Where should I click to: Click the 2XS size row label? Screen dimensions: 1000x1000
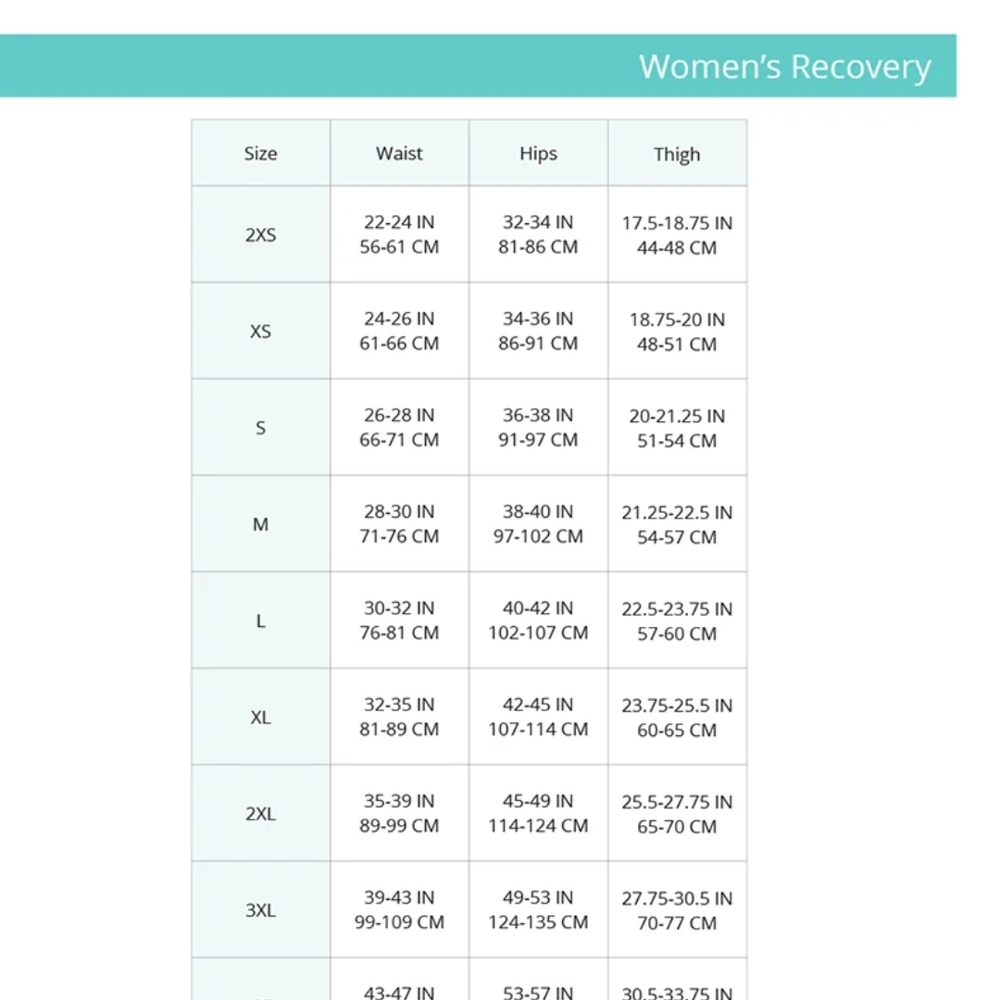[261, 235]
